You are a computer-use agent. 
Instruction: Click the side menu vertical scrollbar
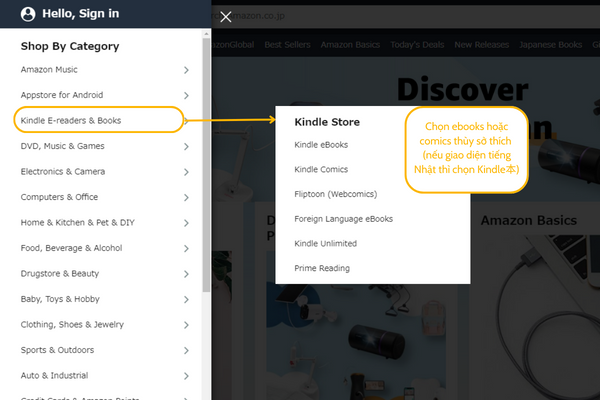(x=206, y=165)
